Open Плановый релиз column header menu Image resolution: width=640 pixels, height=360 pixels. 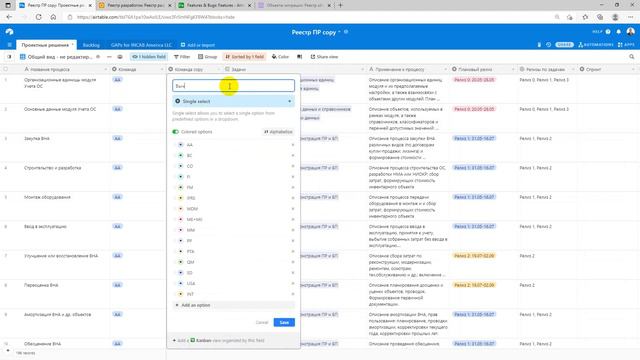tap(513, 69)
